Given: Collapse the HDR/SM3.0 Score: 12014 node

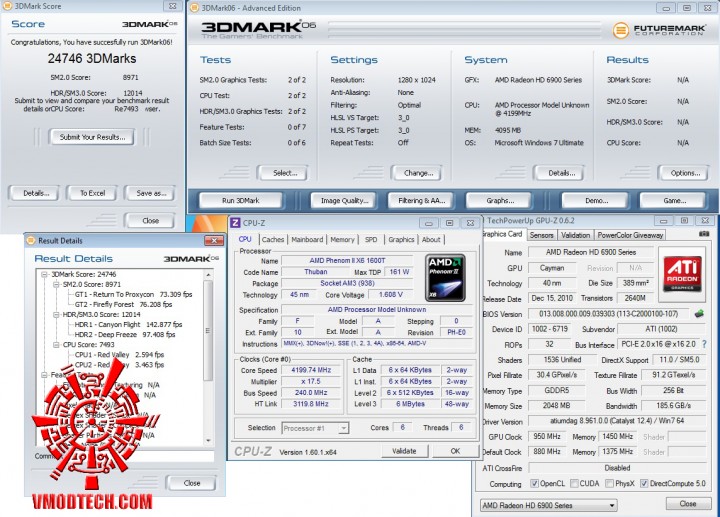Looking at the screenshot, I should [56, 315].
